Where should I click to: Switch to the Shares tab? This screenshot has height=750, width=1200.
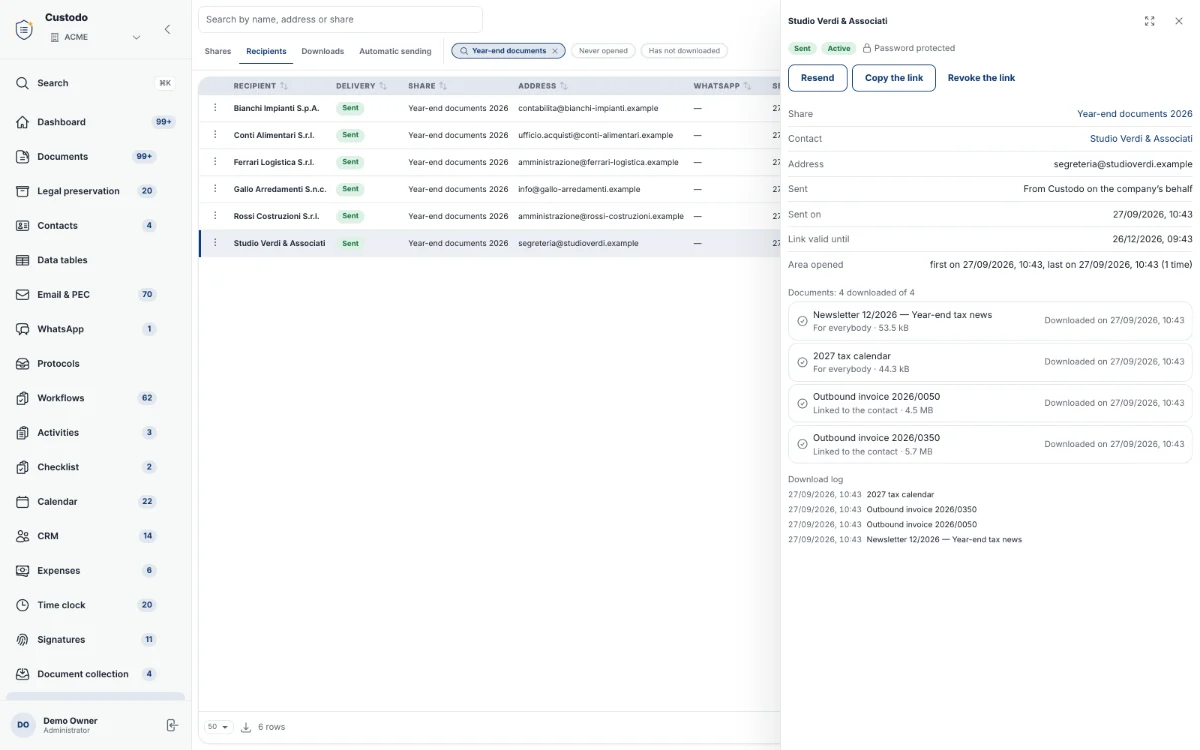(218, 51)
